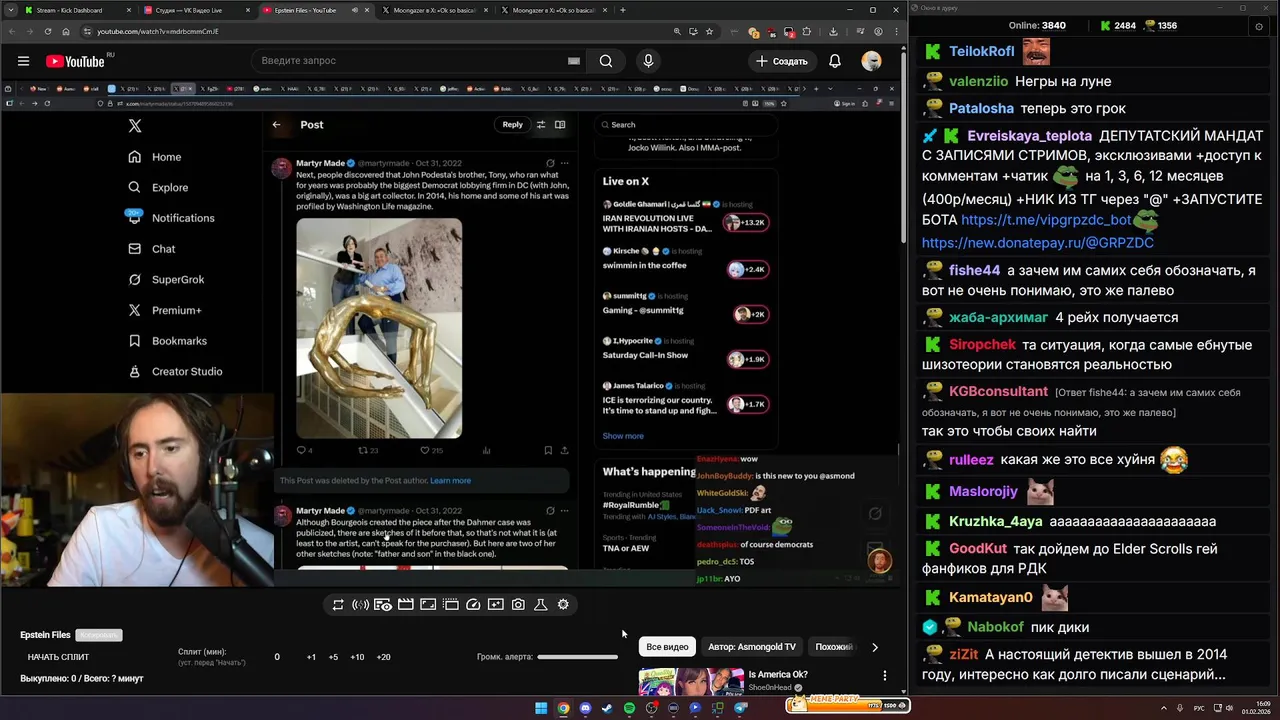1280x720 pixels.
Task: Click the aspect-ratio frame icon in player toolbar
Action: click(428, 605)
